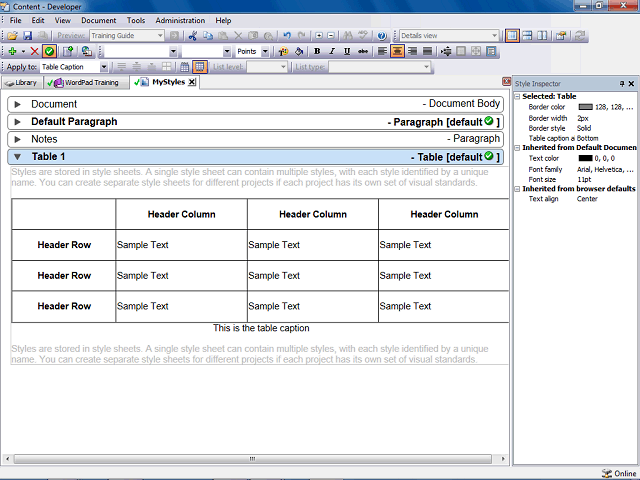Collapse the Table 1 style row

pos(18,157)
